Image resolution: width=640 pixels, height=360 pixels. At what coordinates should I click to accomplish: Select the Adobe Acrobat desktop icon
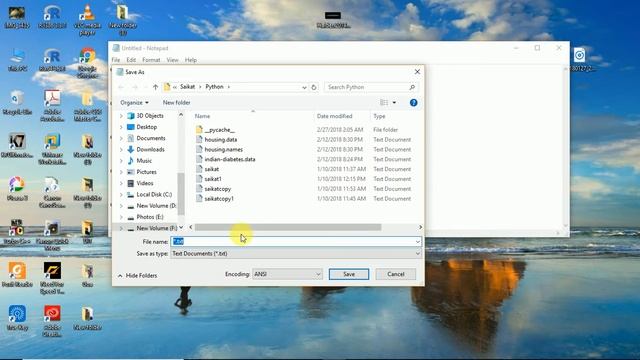(x=52, y=105)
